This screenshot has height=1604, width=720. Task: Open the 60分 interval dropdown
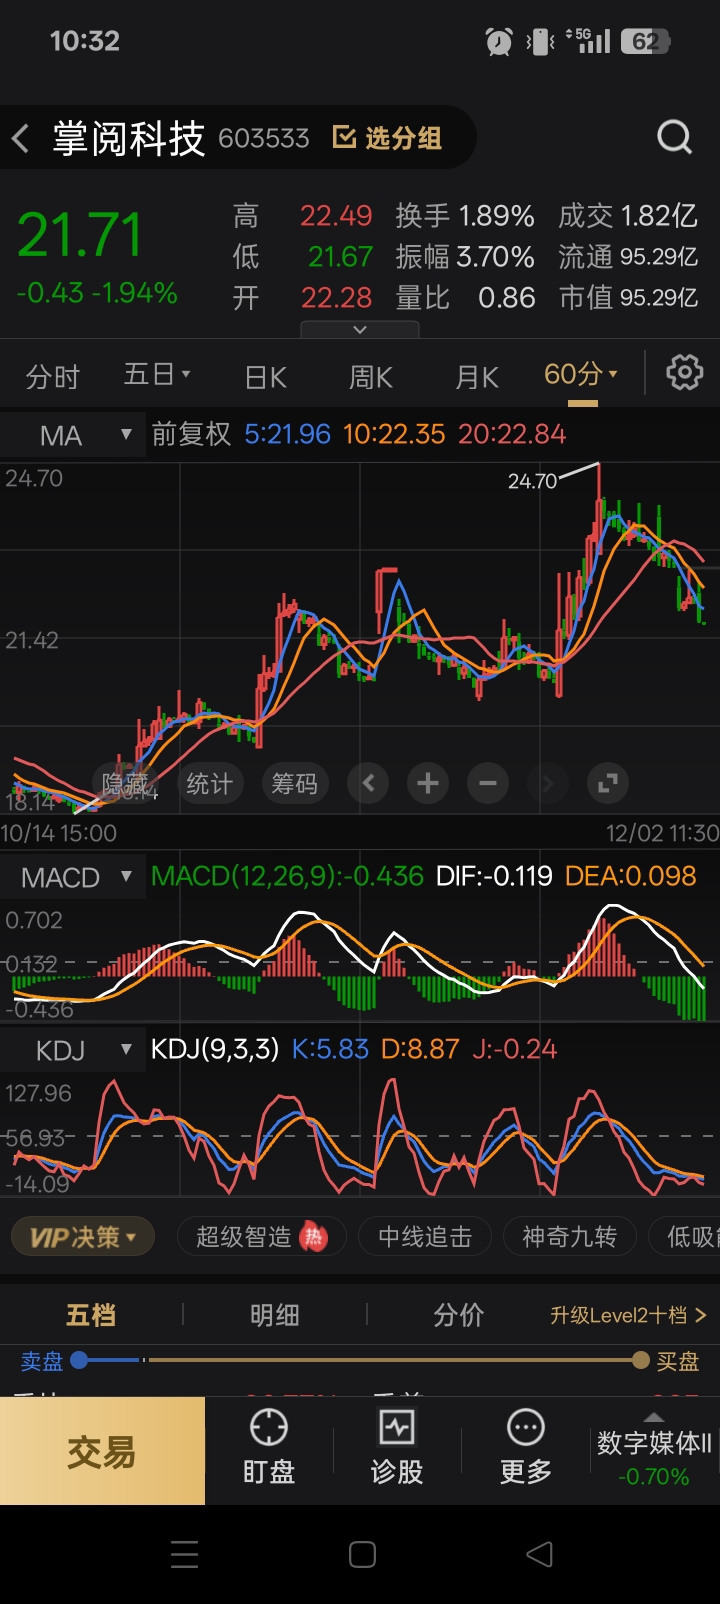(581, 374)
